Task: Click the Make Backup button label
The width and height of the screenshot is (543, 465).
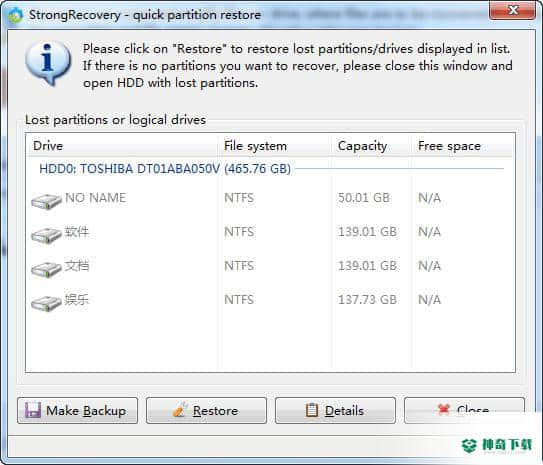Action: 86,411
